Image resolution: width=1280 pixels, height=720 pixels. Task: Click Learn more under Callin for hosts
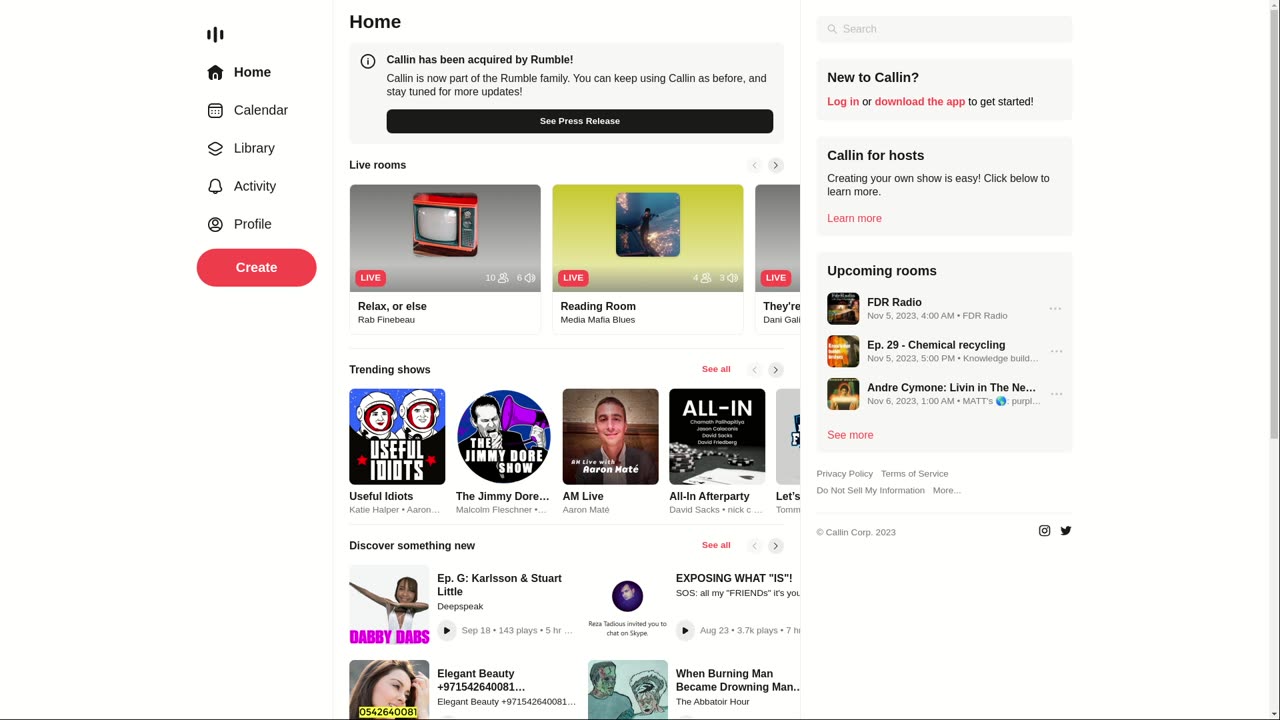854,218
